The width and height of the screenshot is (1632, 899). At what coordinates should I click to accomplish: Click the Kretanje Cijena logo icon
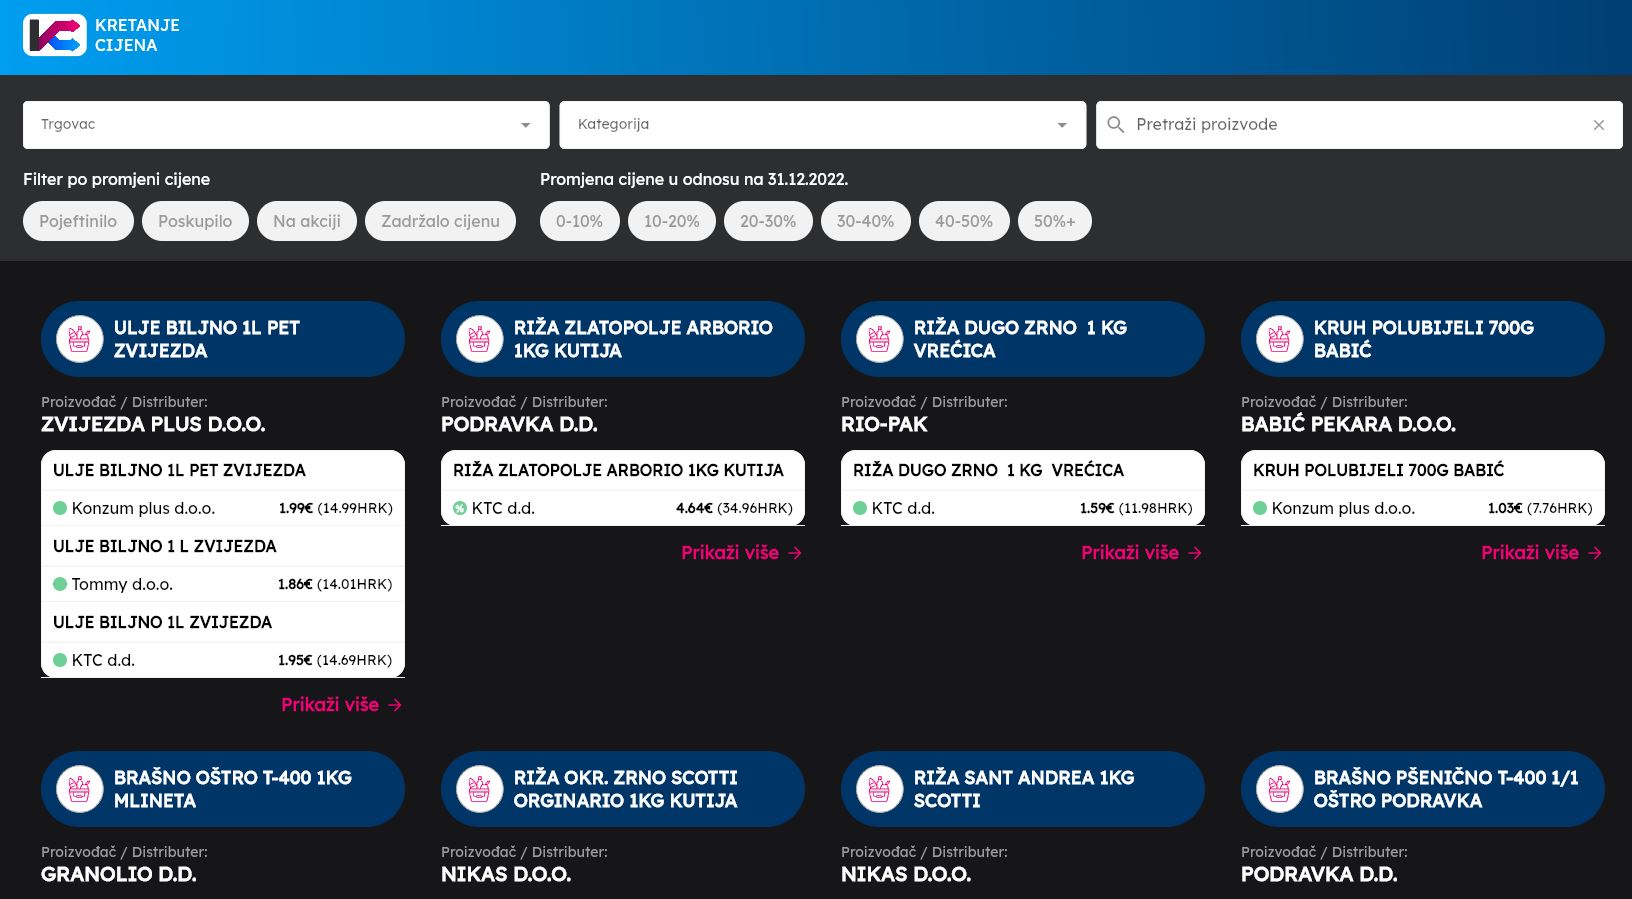click(x=54, y=35)
